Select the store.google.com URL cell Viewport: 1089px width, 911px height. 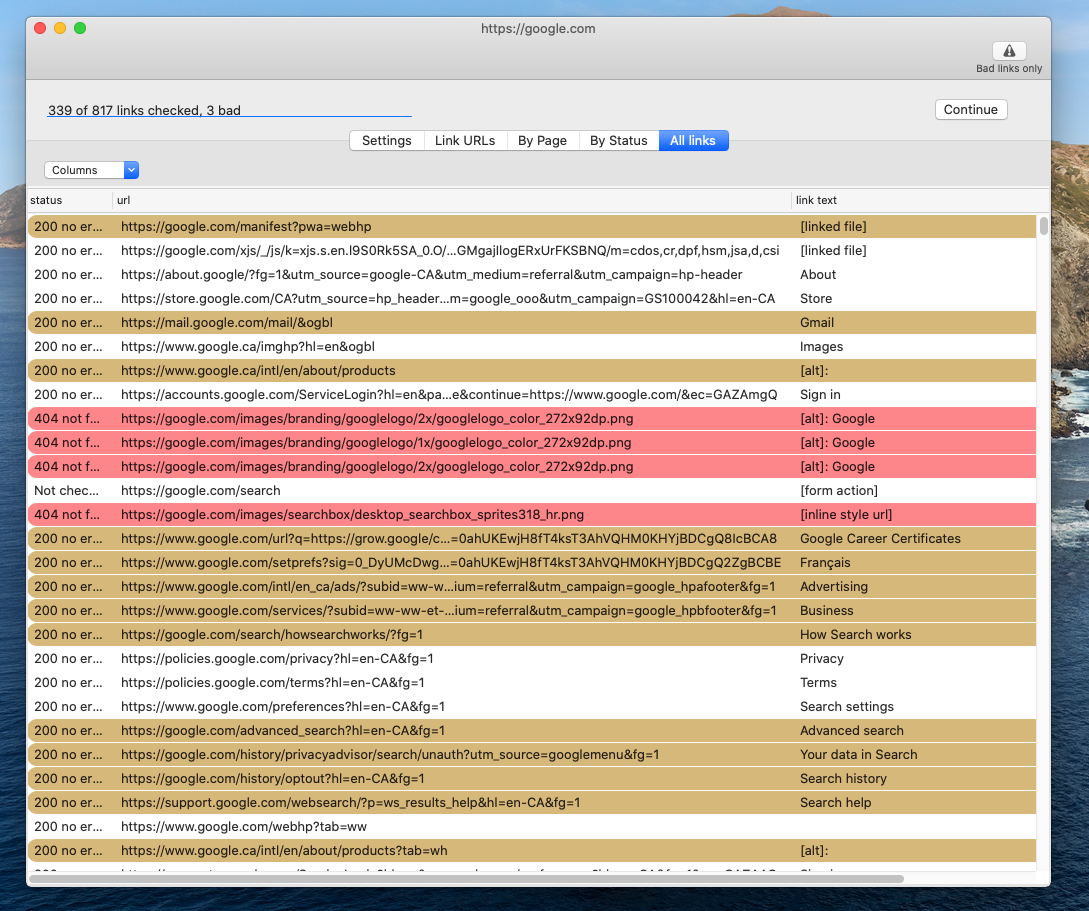[x=448, y=299]
